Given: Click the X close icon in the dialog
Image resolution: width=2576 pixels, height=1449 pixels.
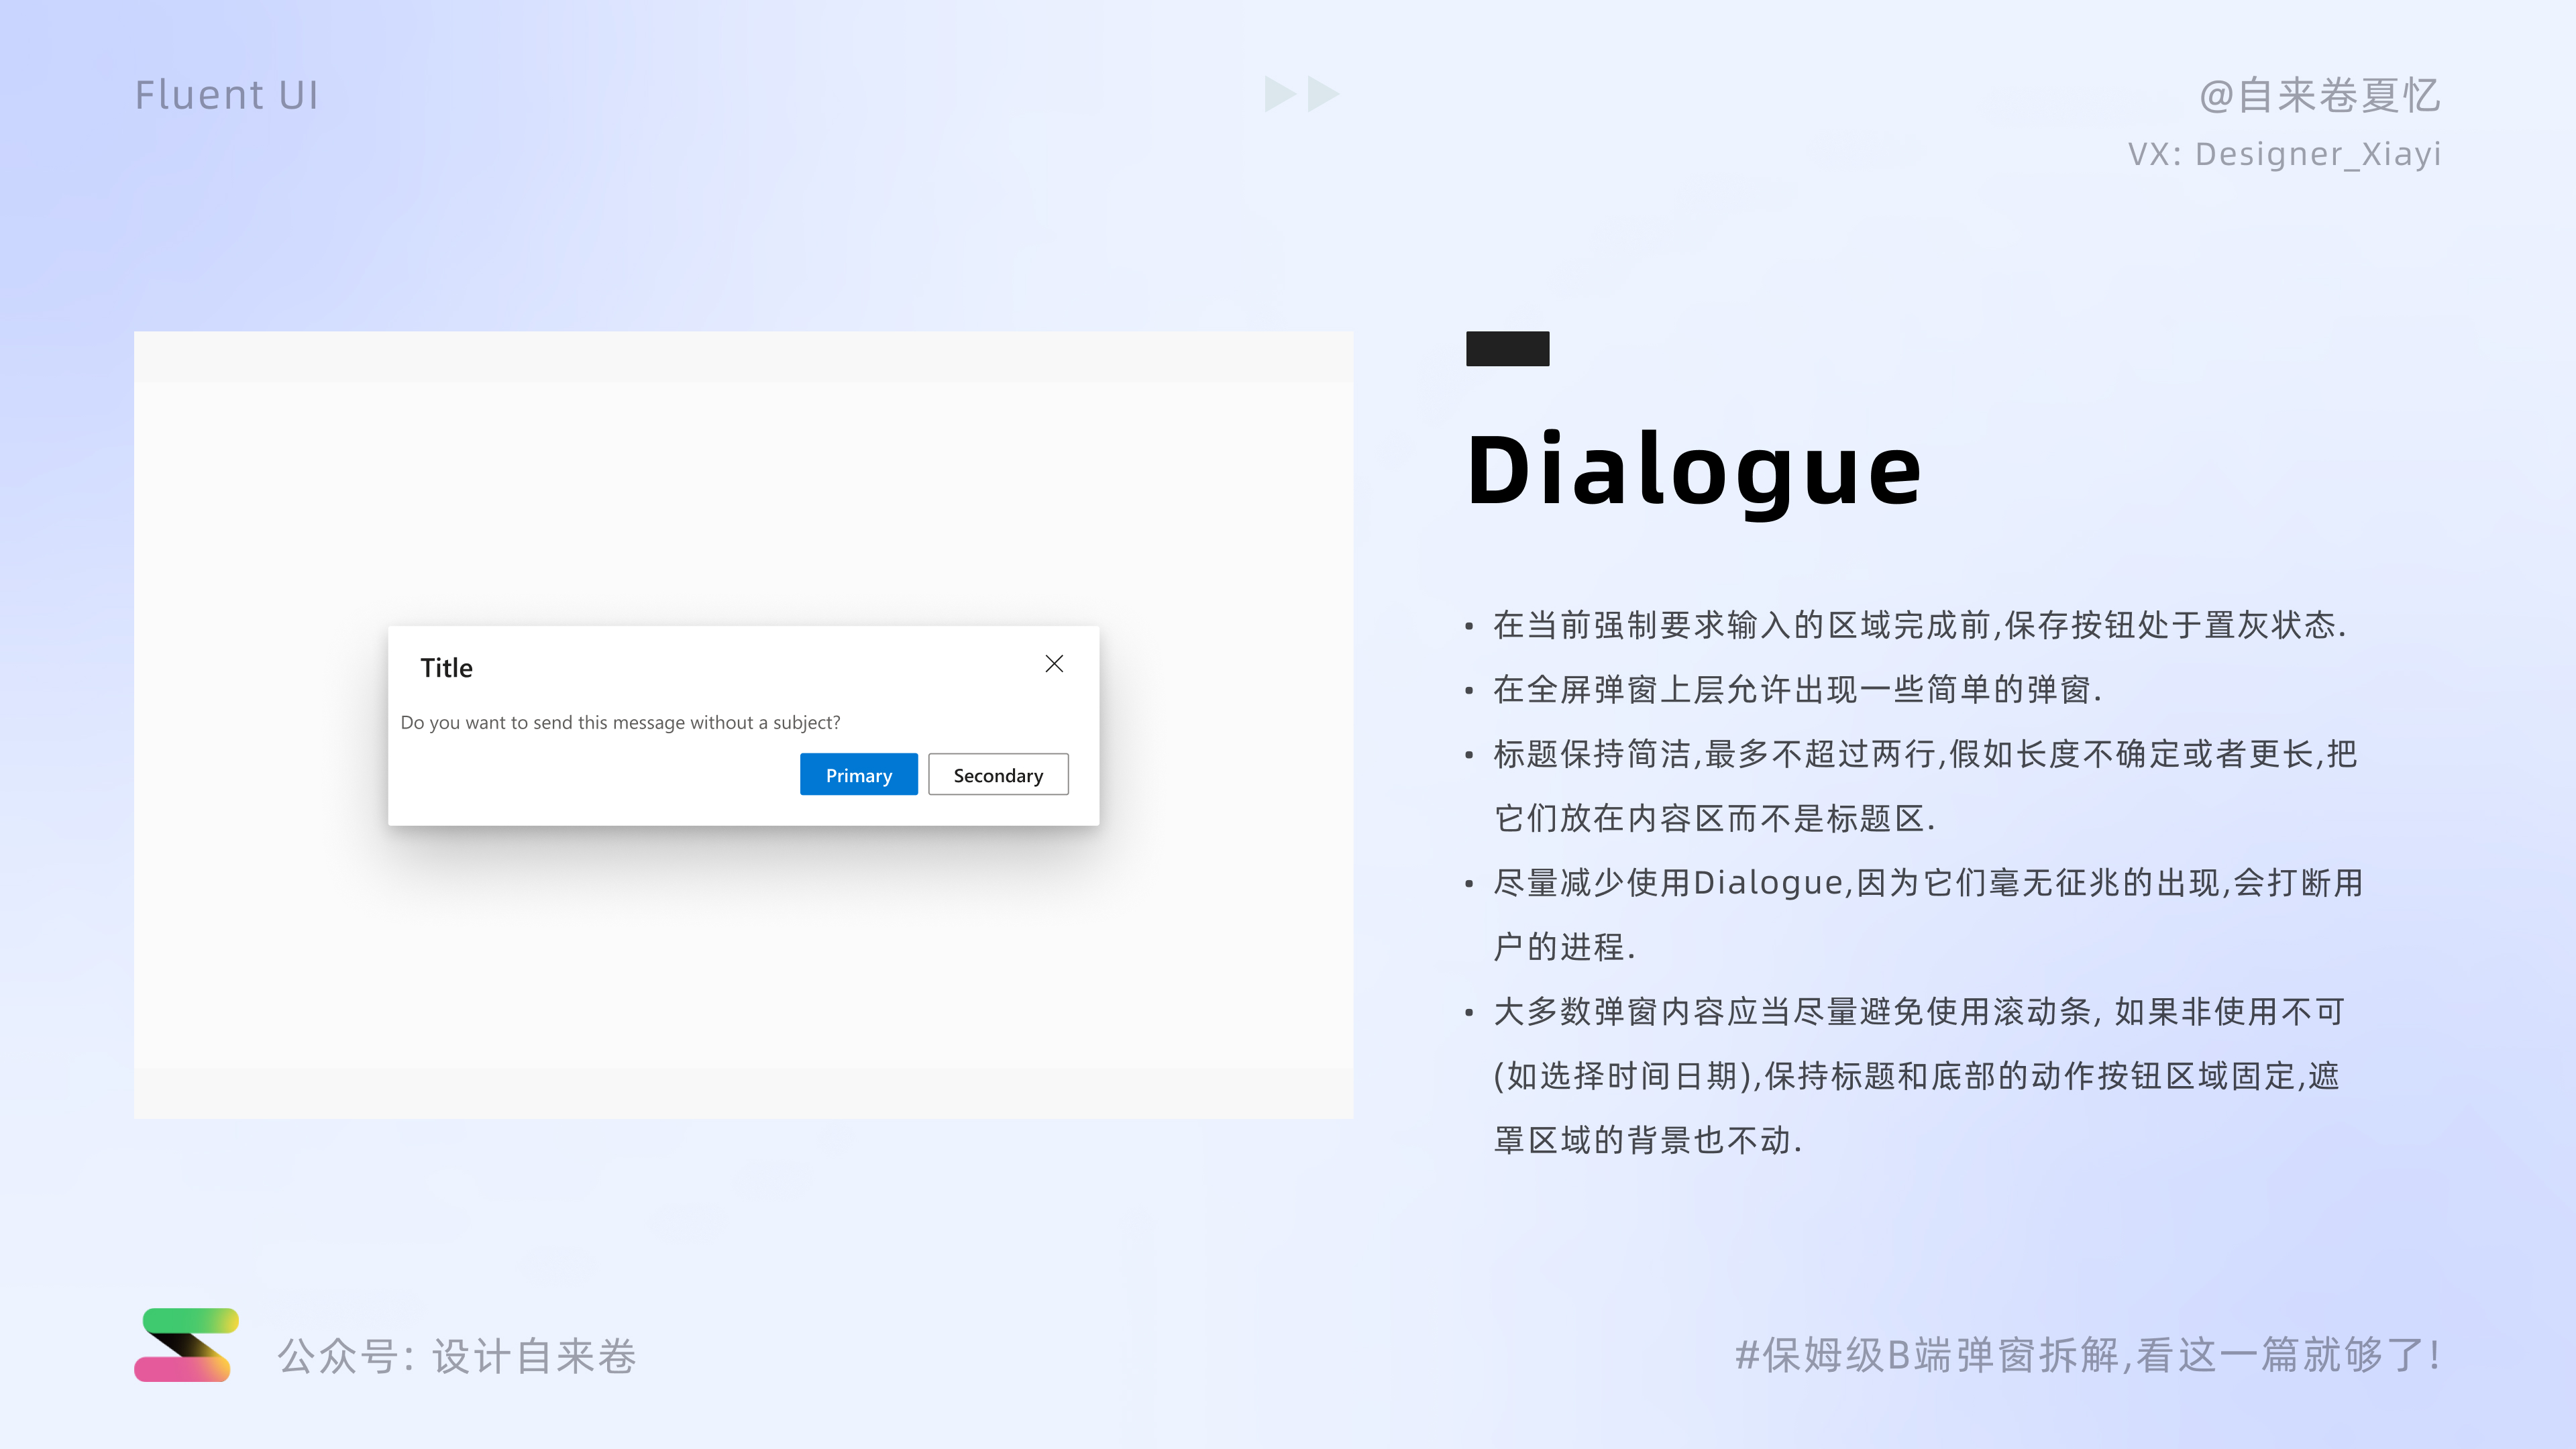Looking at the screenshot, I should pos(1054,663).
